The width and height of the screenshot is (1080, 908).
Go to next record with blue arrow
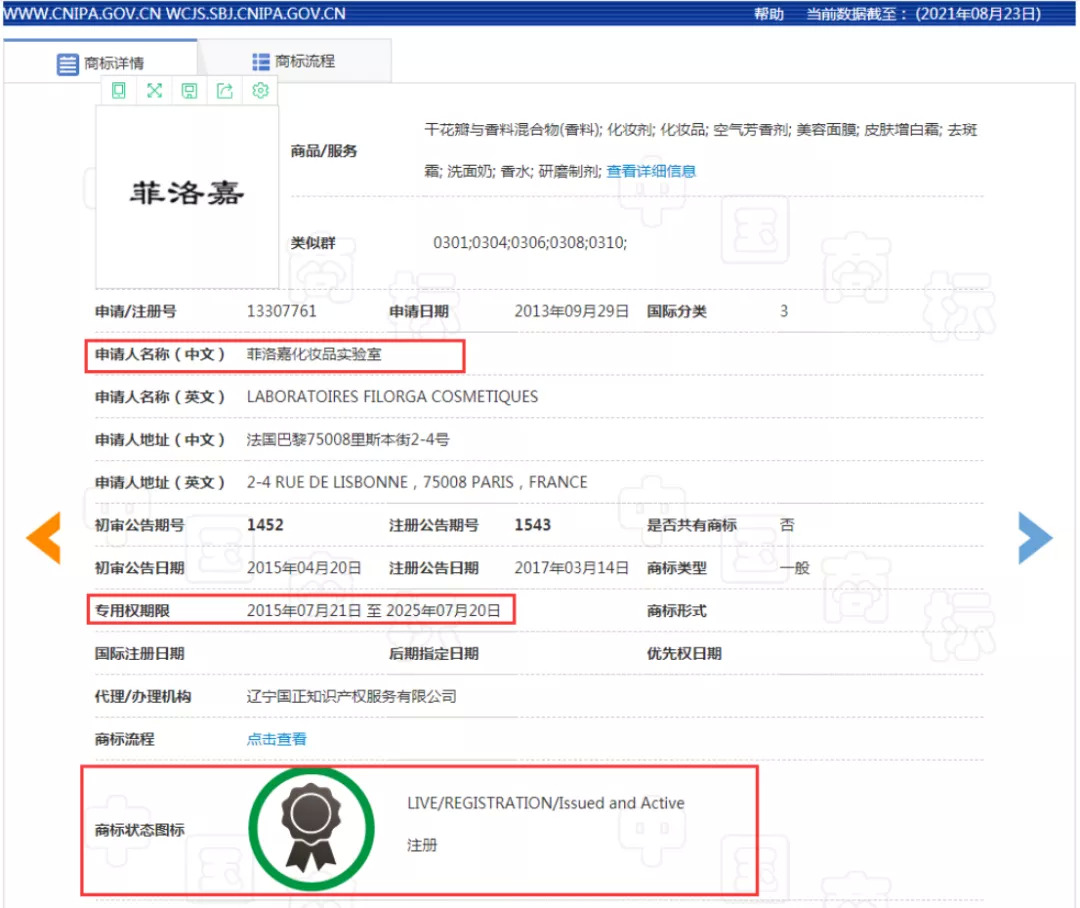click(1035, 537)
